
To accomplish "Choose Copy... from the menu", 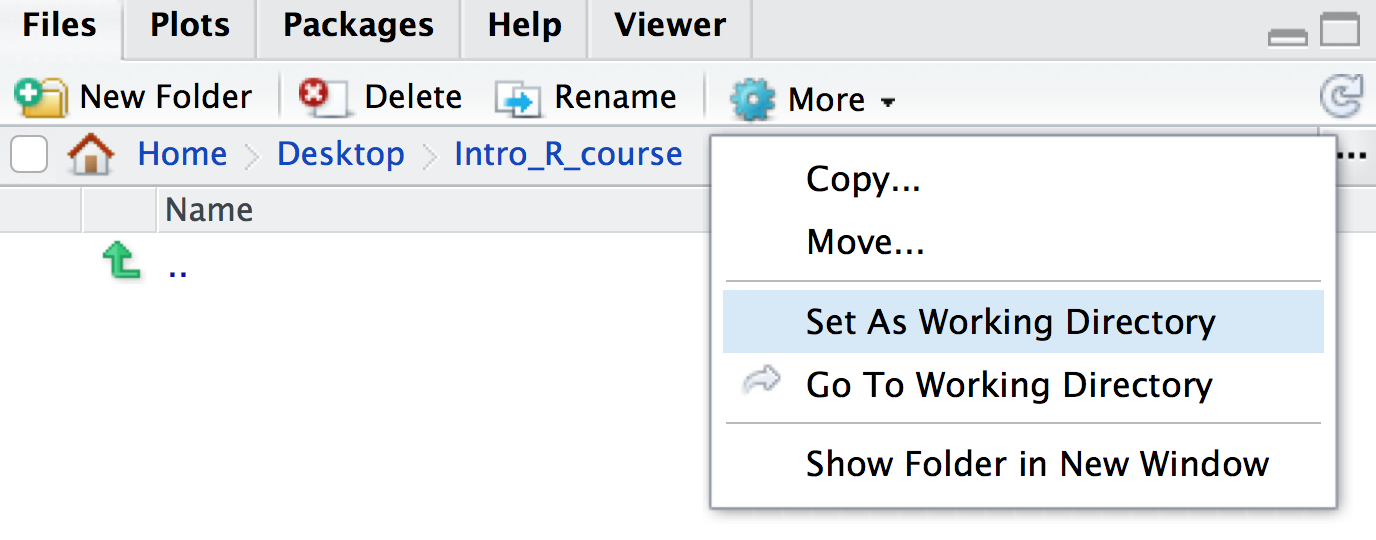I will pyautogui.click(x=863, y=180).
